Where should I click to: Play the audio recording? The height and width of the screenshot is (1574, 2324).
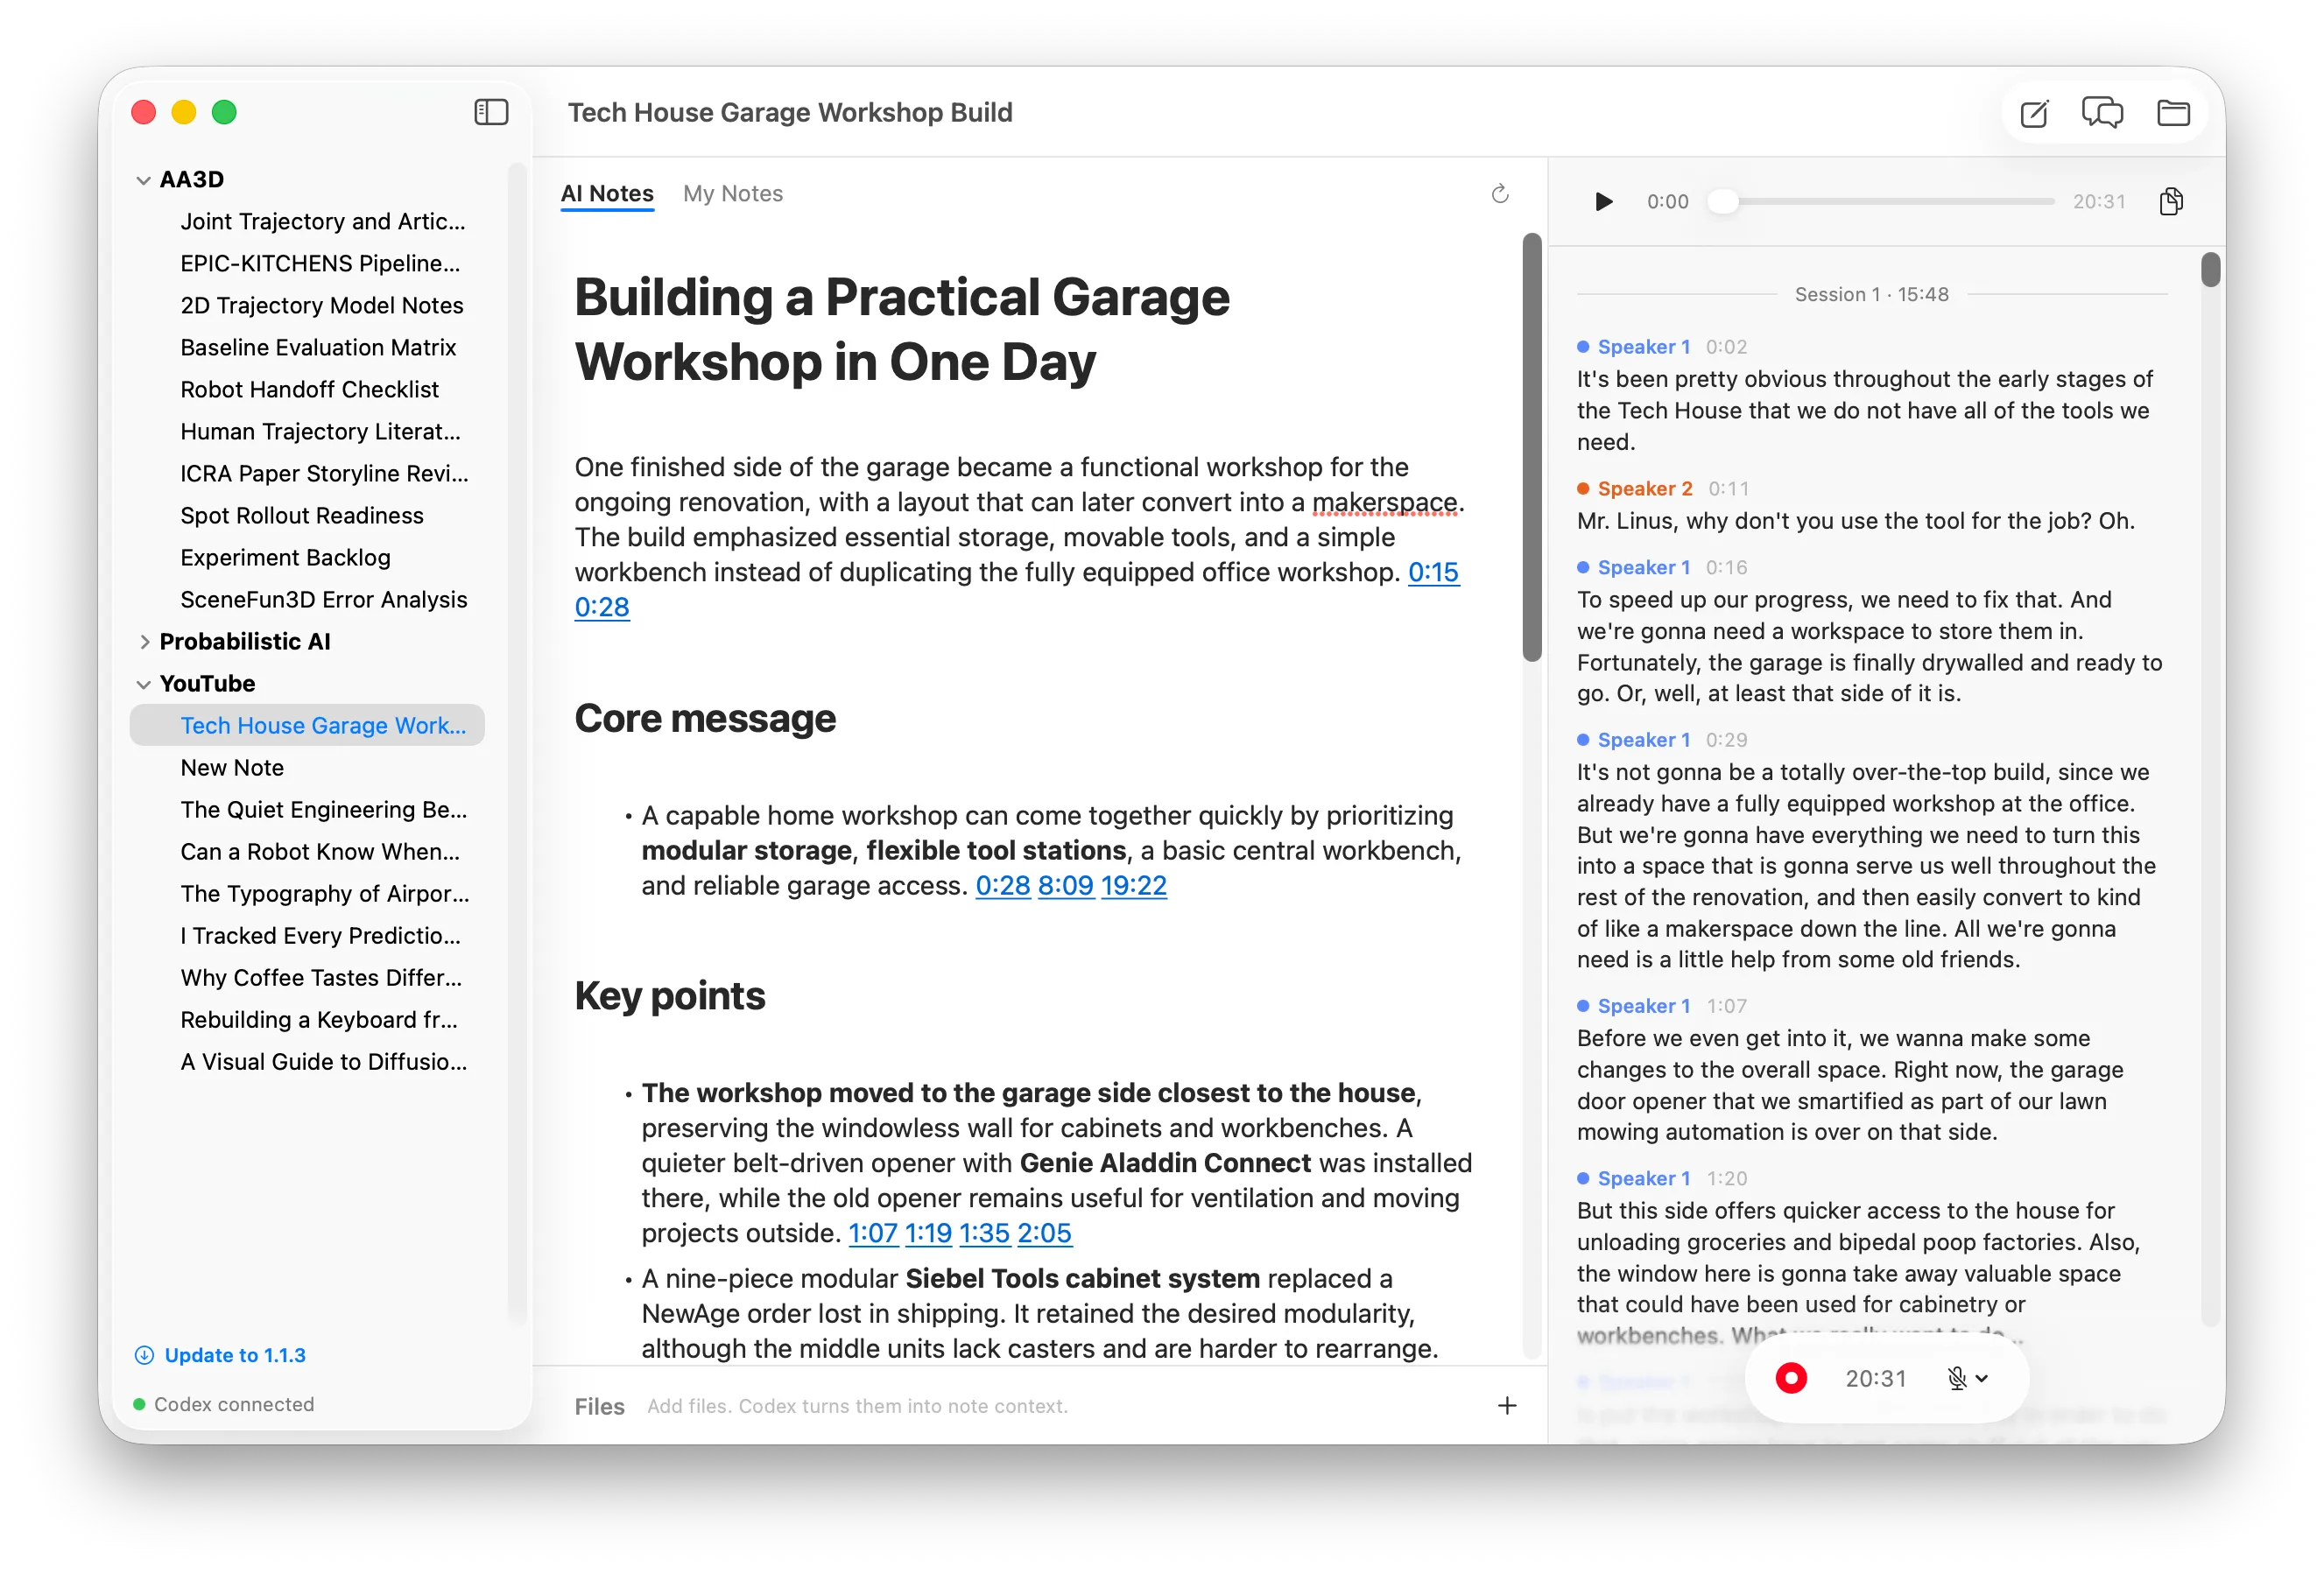[x=1603, y=202]
